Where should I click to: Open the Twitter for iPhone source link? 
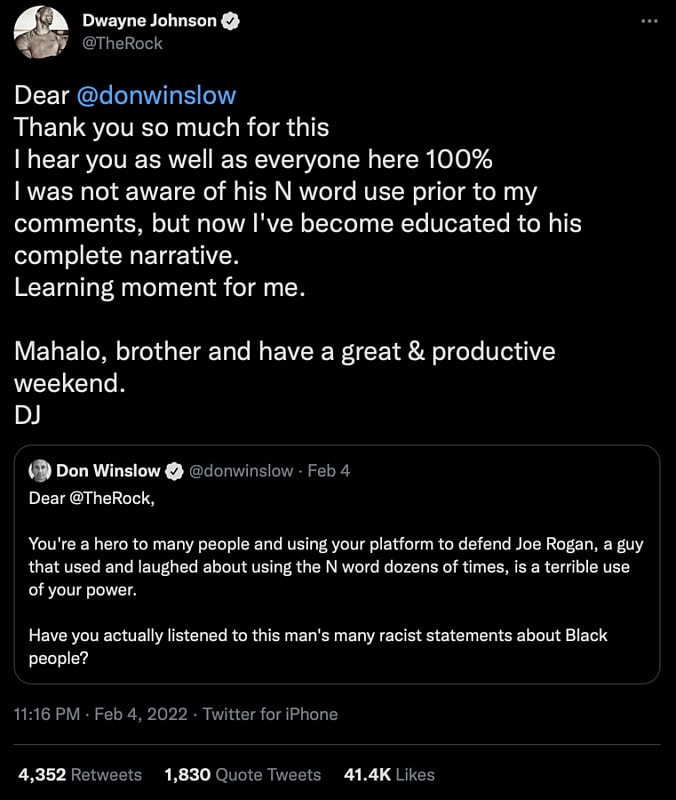(x=270, y=714)
